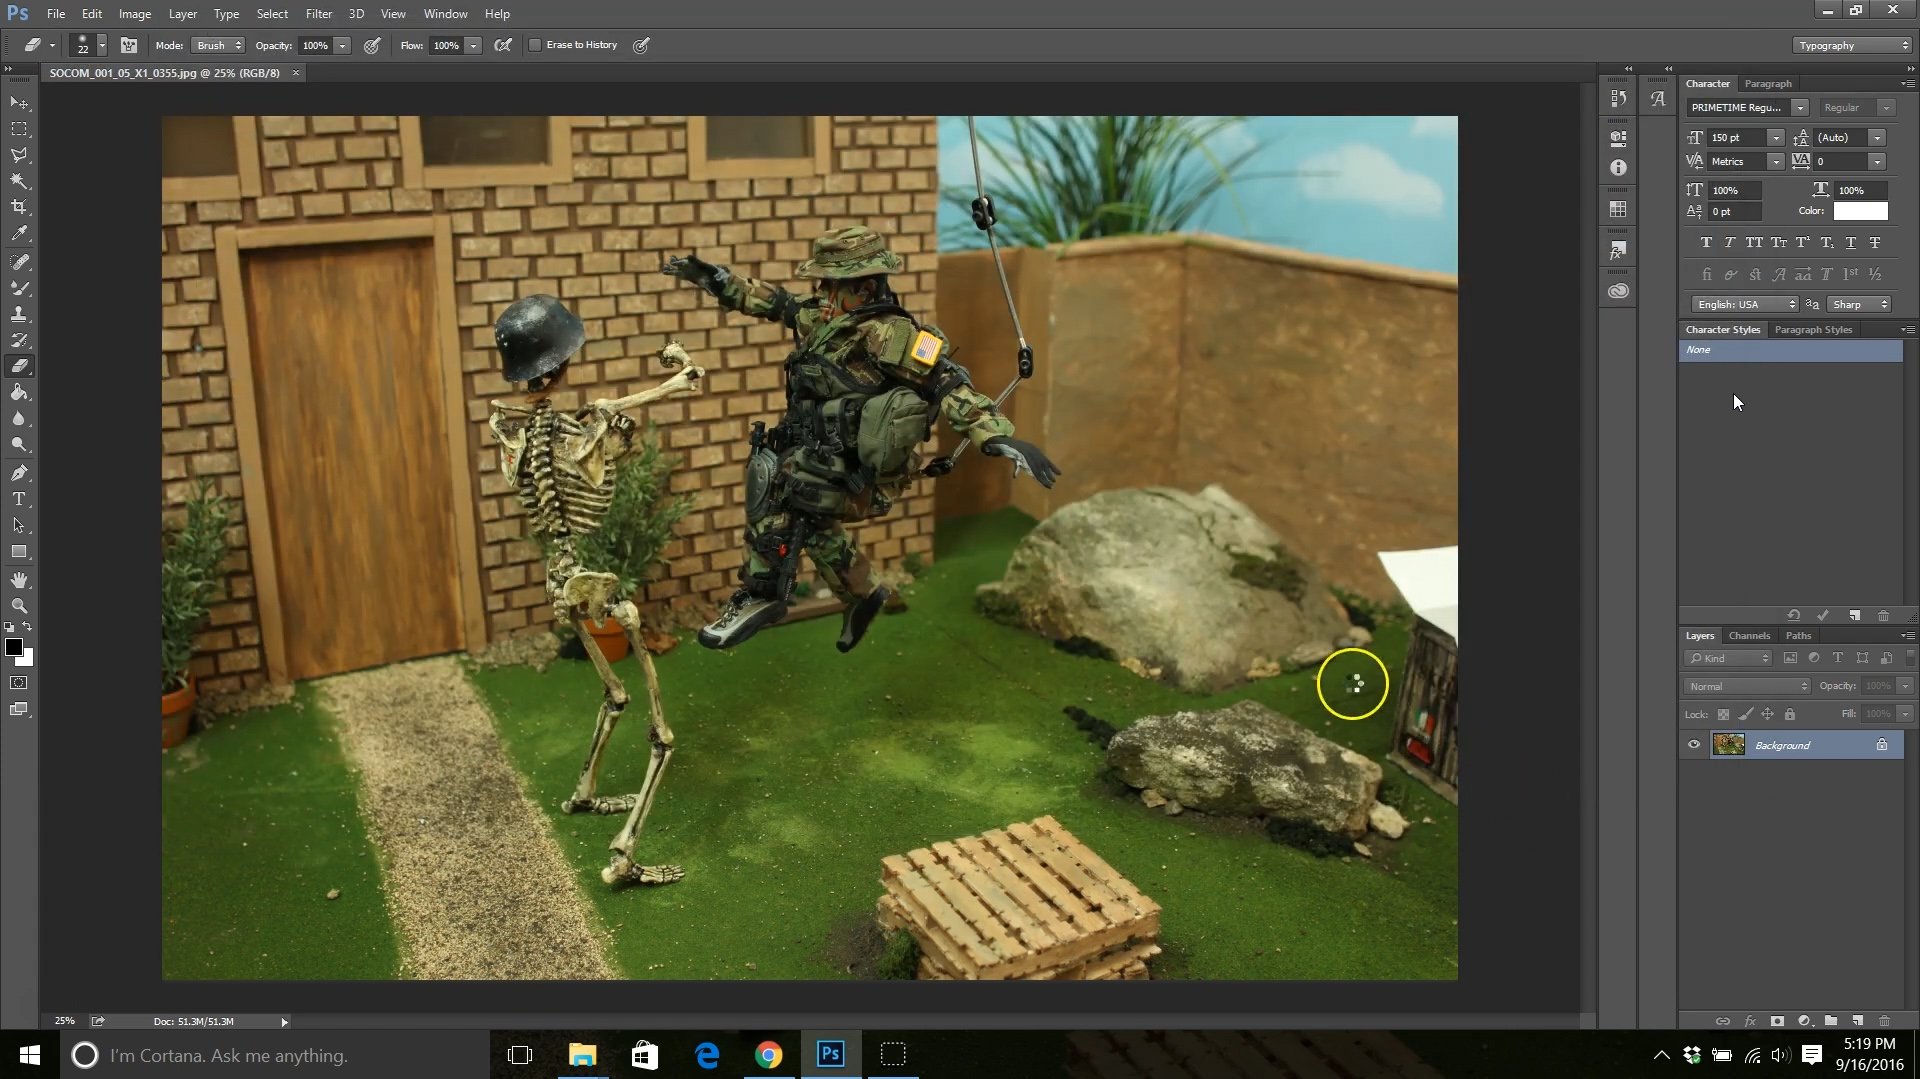The width and height of the screenshot is (1920, 1079).
Task: Delete layer using Layers panel trash icon
Action: (x=1884, y=1021)
